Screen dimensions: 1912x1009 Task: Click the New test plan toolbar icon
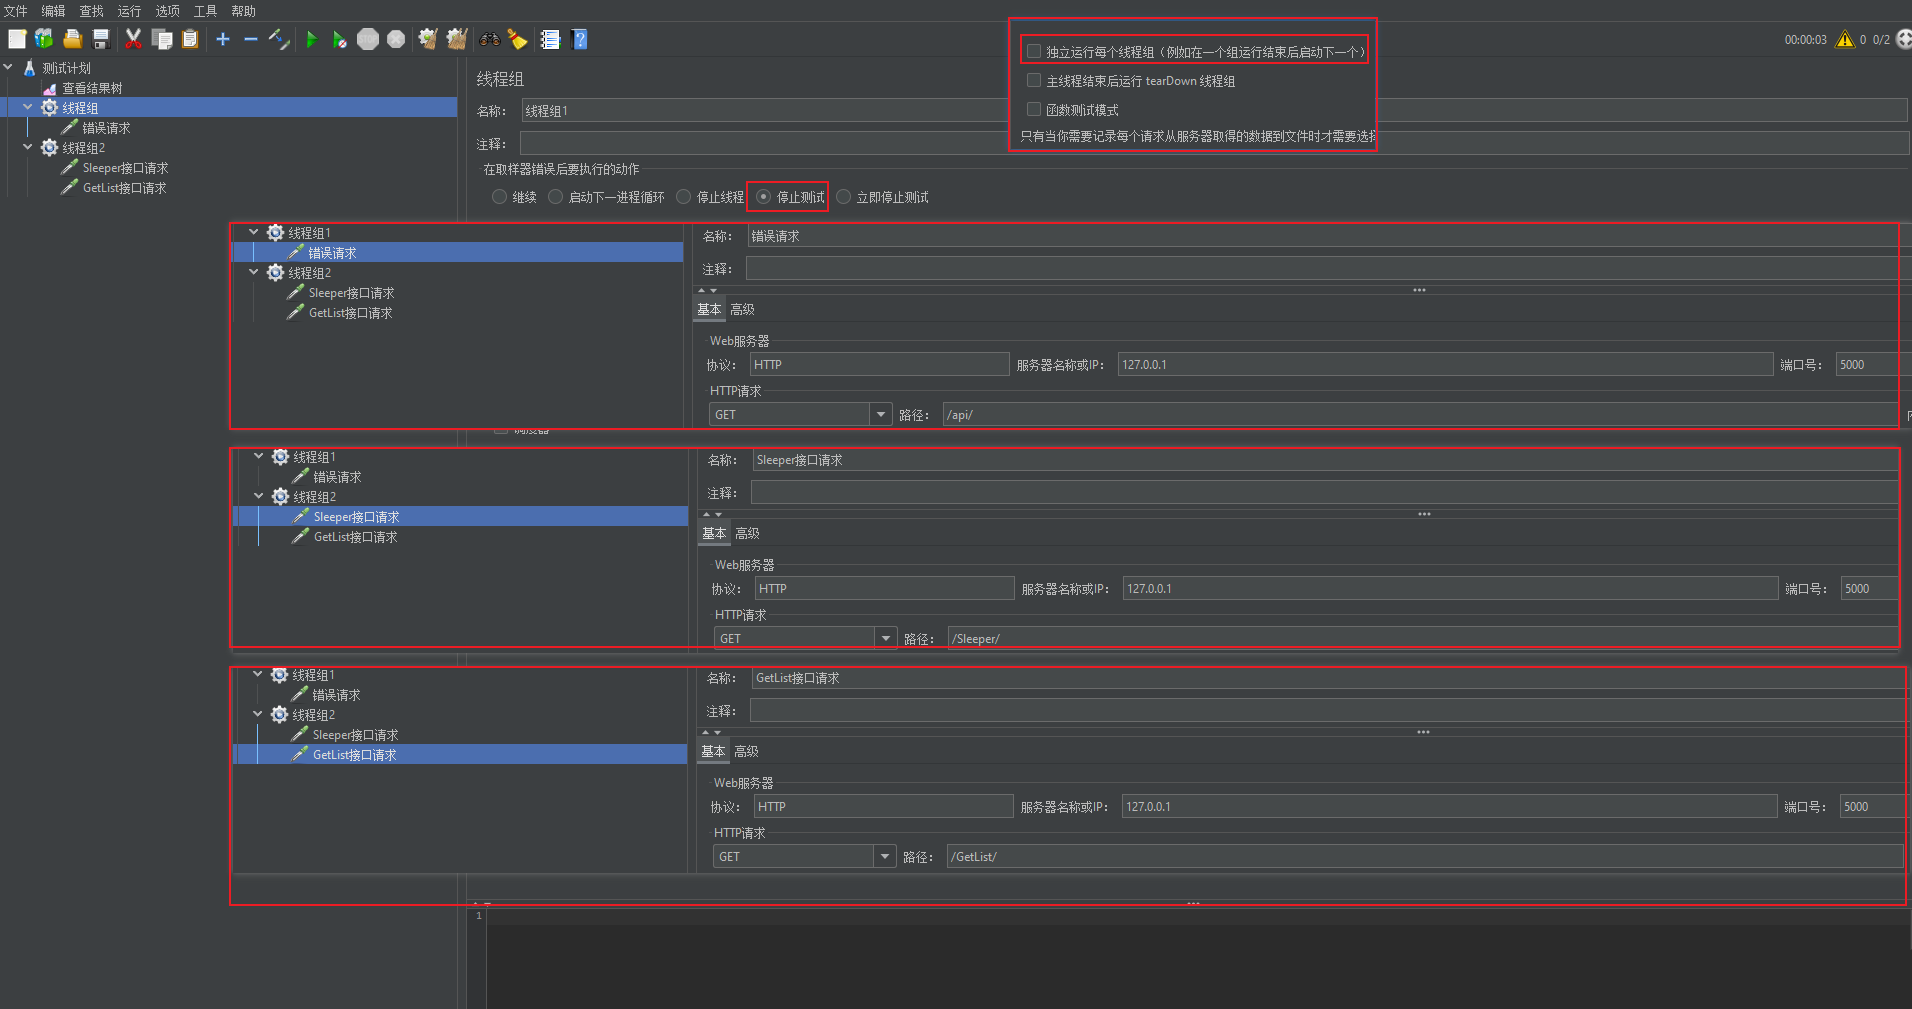17,39
